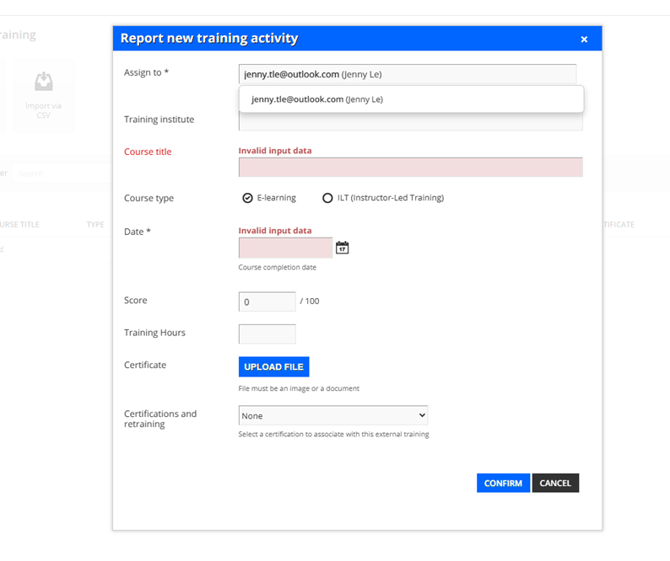Close the Report new training activity dialog
Screen dimensions: 670x561
pos(584,39)
